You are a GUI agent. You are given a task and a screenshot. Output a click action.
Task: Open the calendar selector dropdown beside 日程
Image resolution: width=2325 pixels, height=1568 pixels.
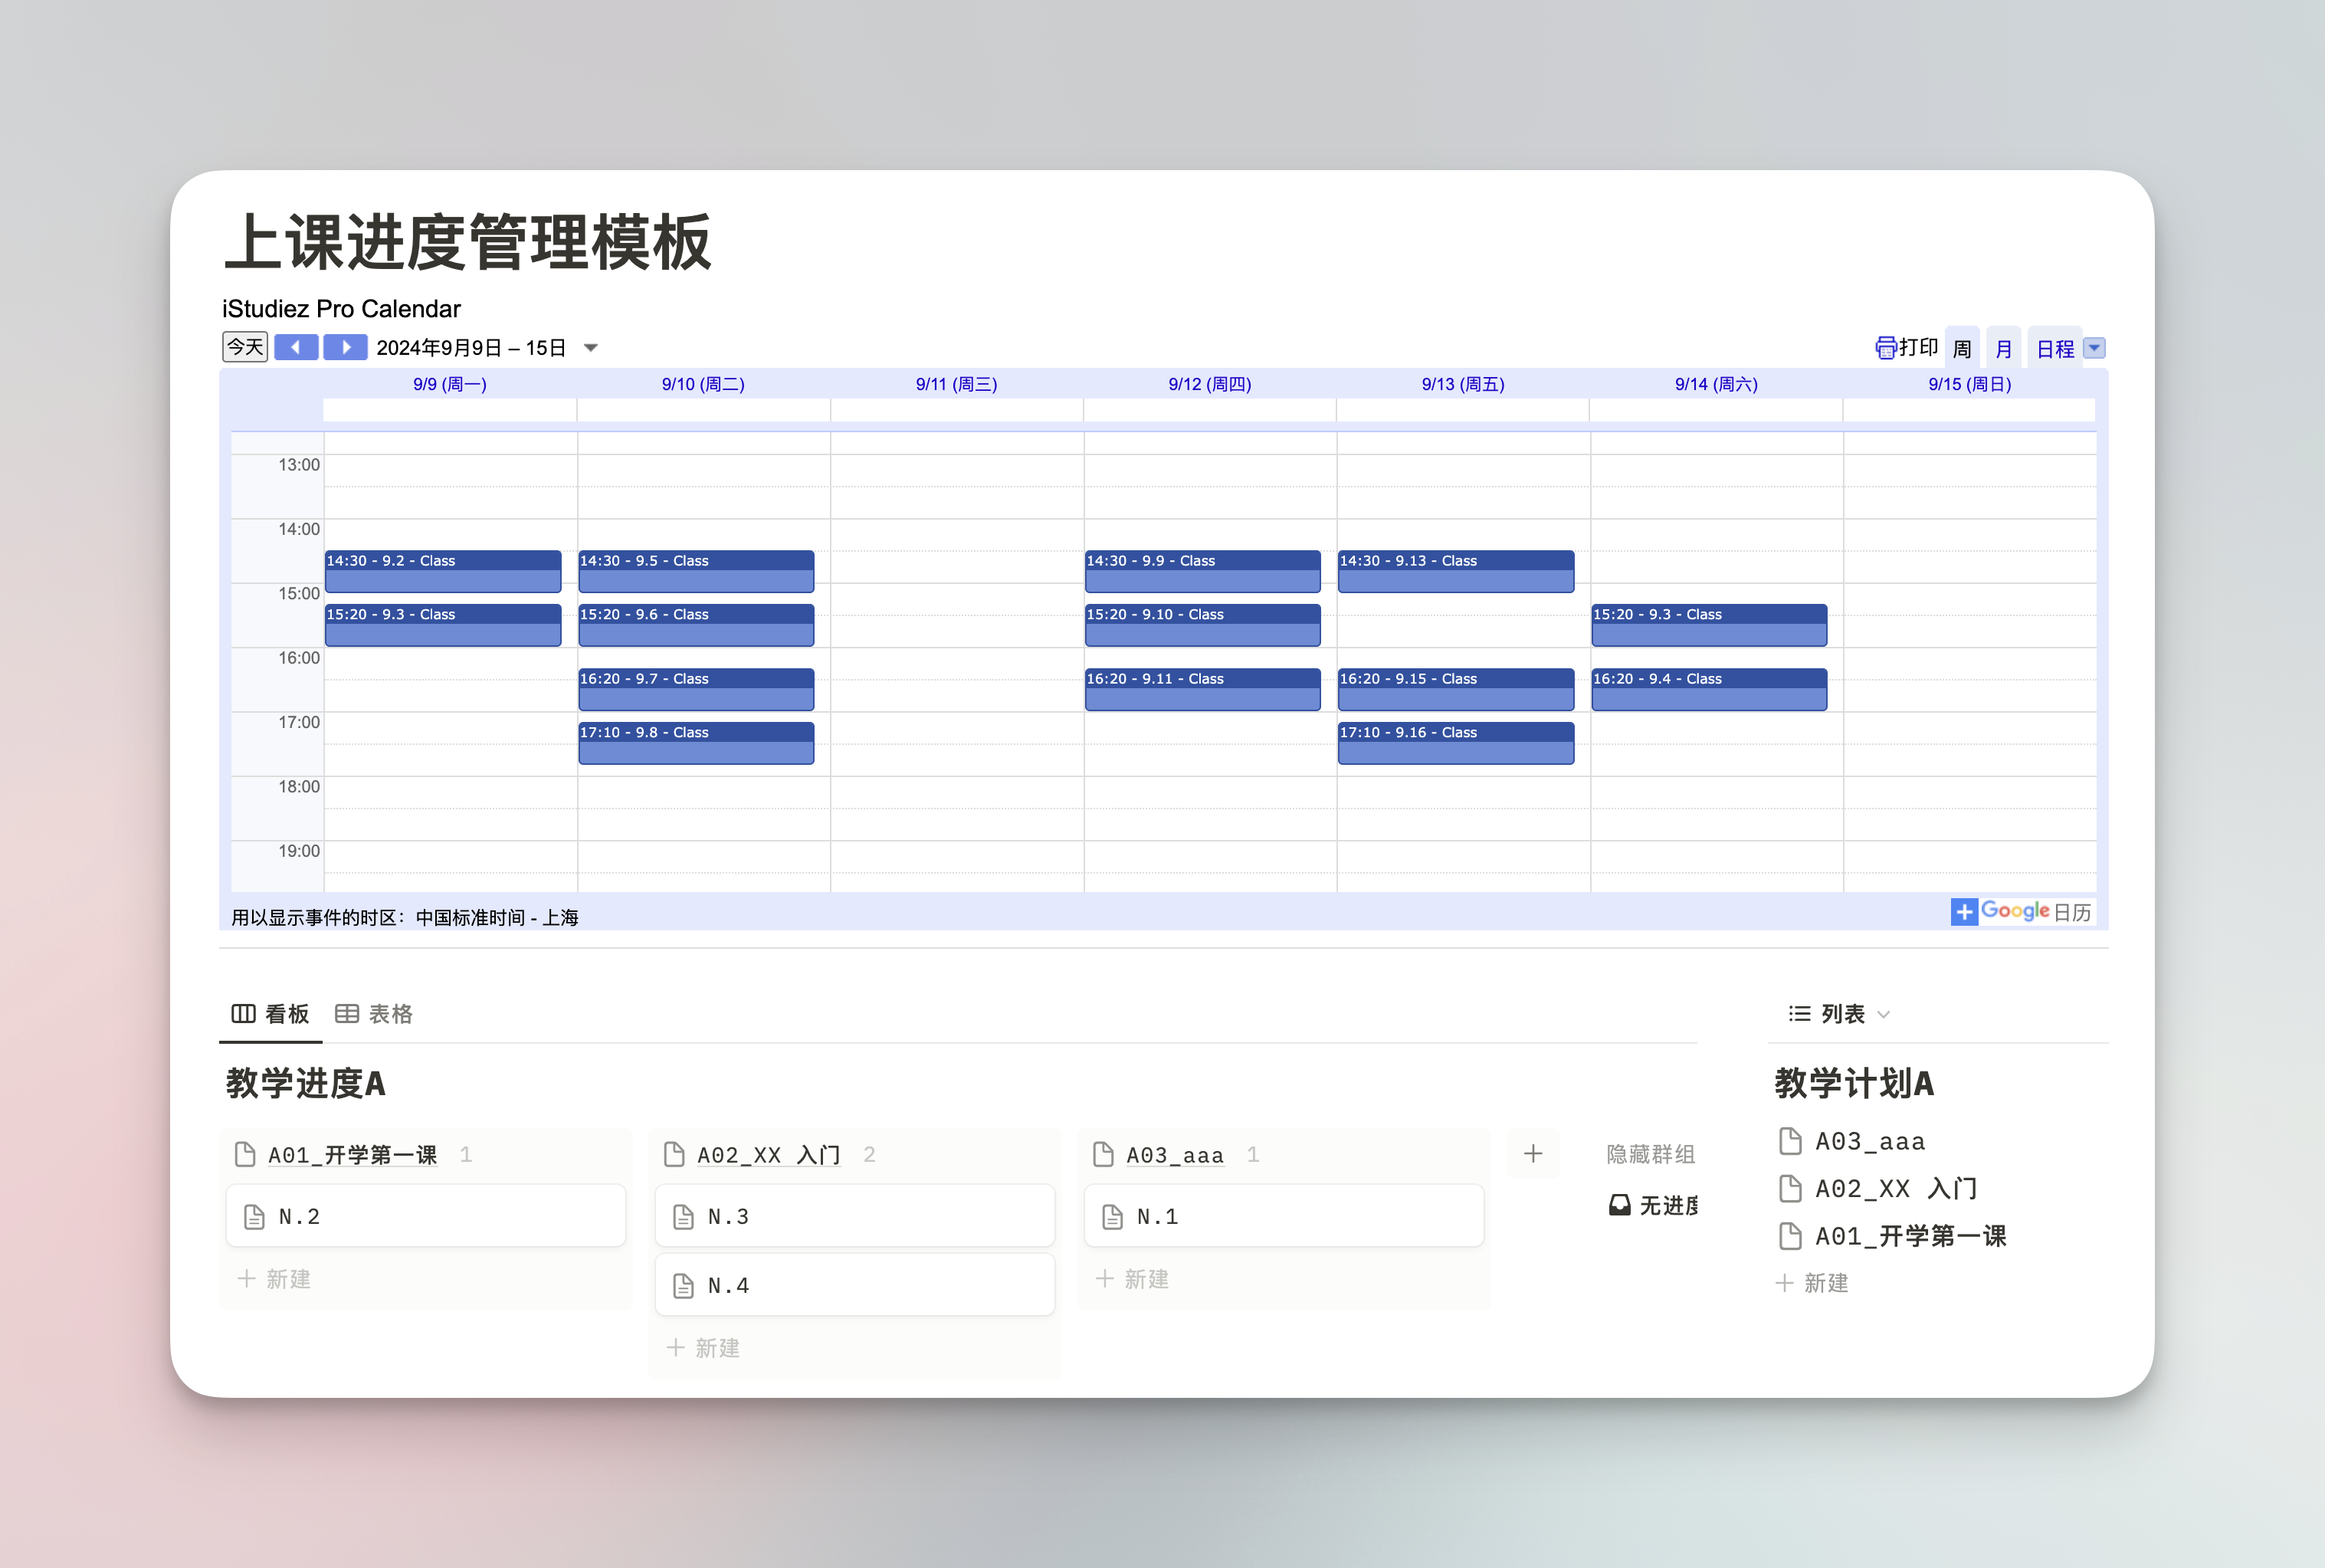tap(2094, 348)
